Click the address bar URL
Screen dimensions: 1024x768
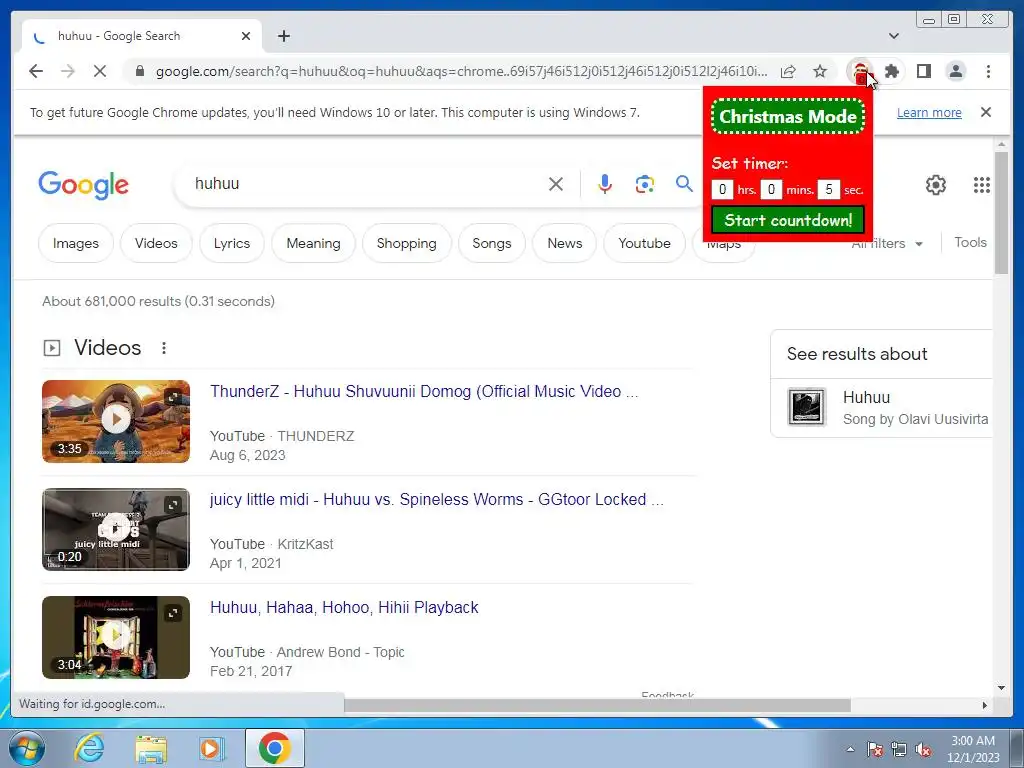click(461, 71)
